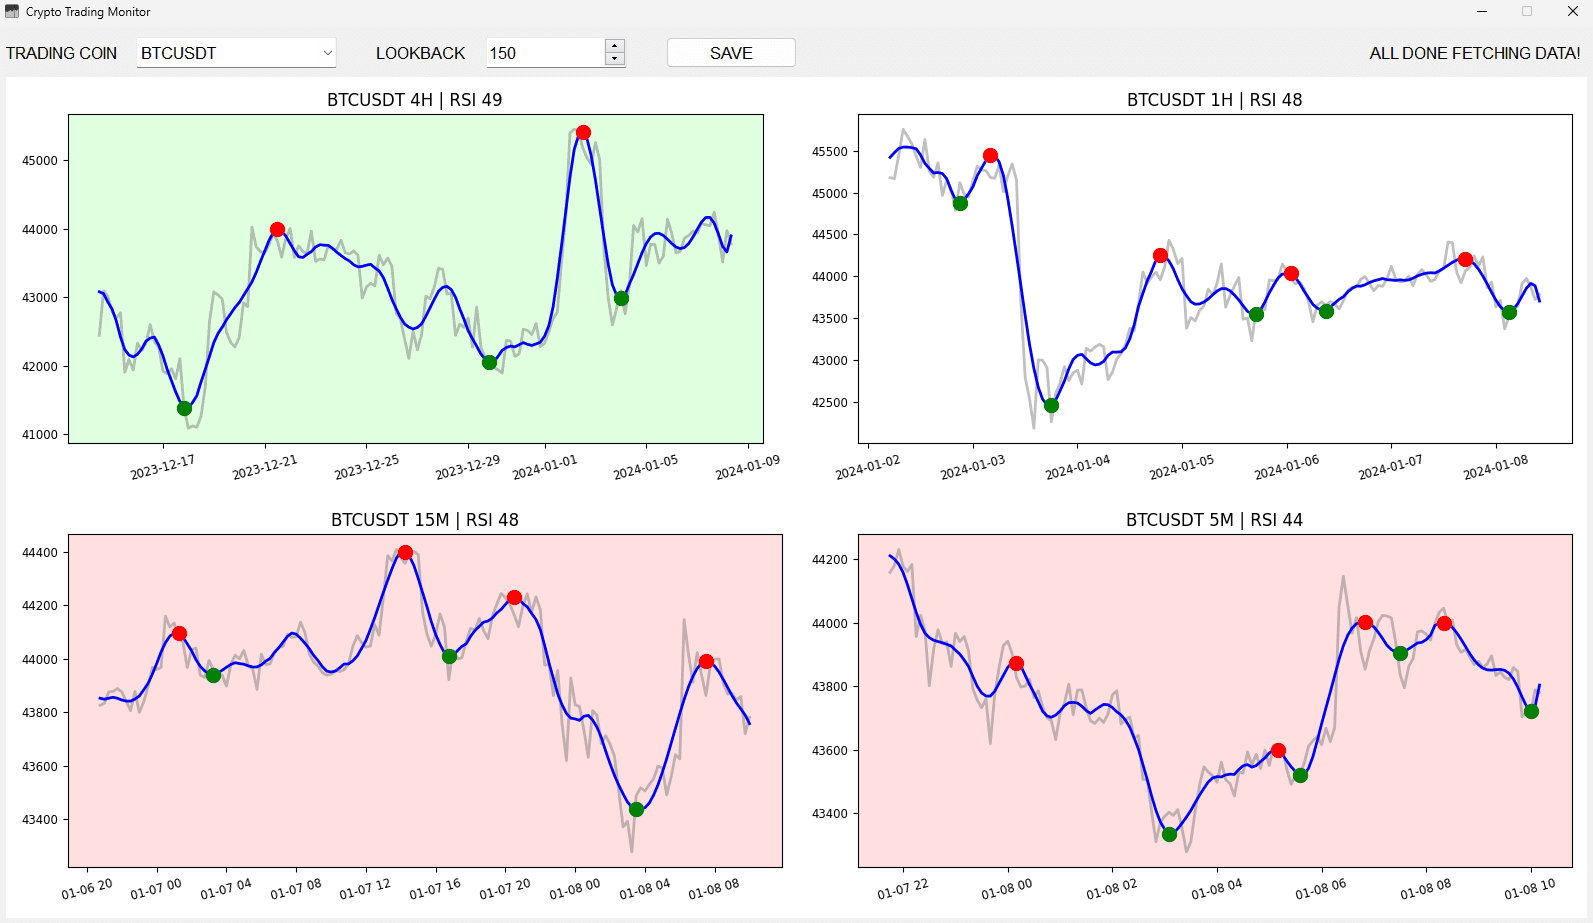This screenshot has height=923, width=1593.
Task: Select the top red marker in 1H chart
Action: (x=990, y=155)
